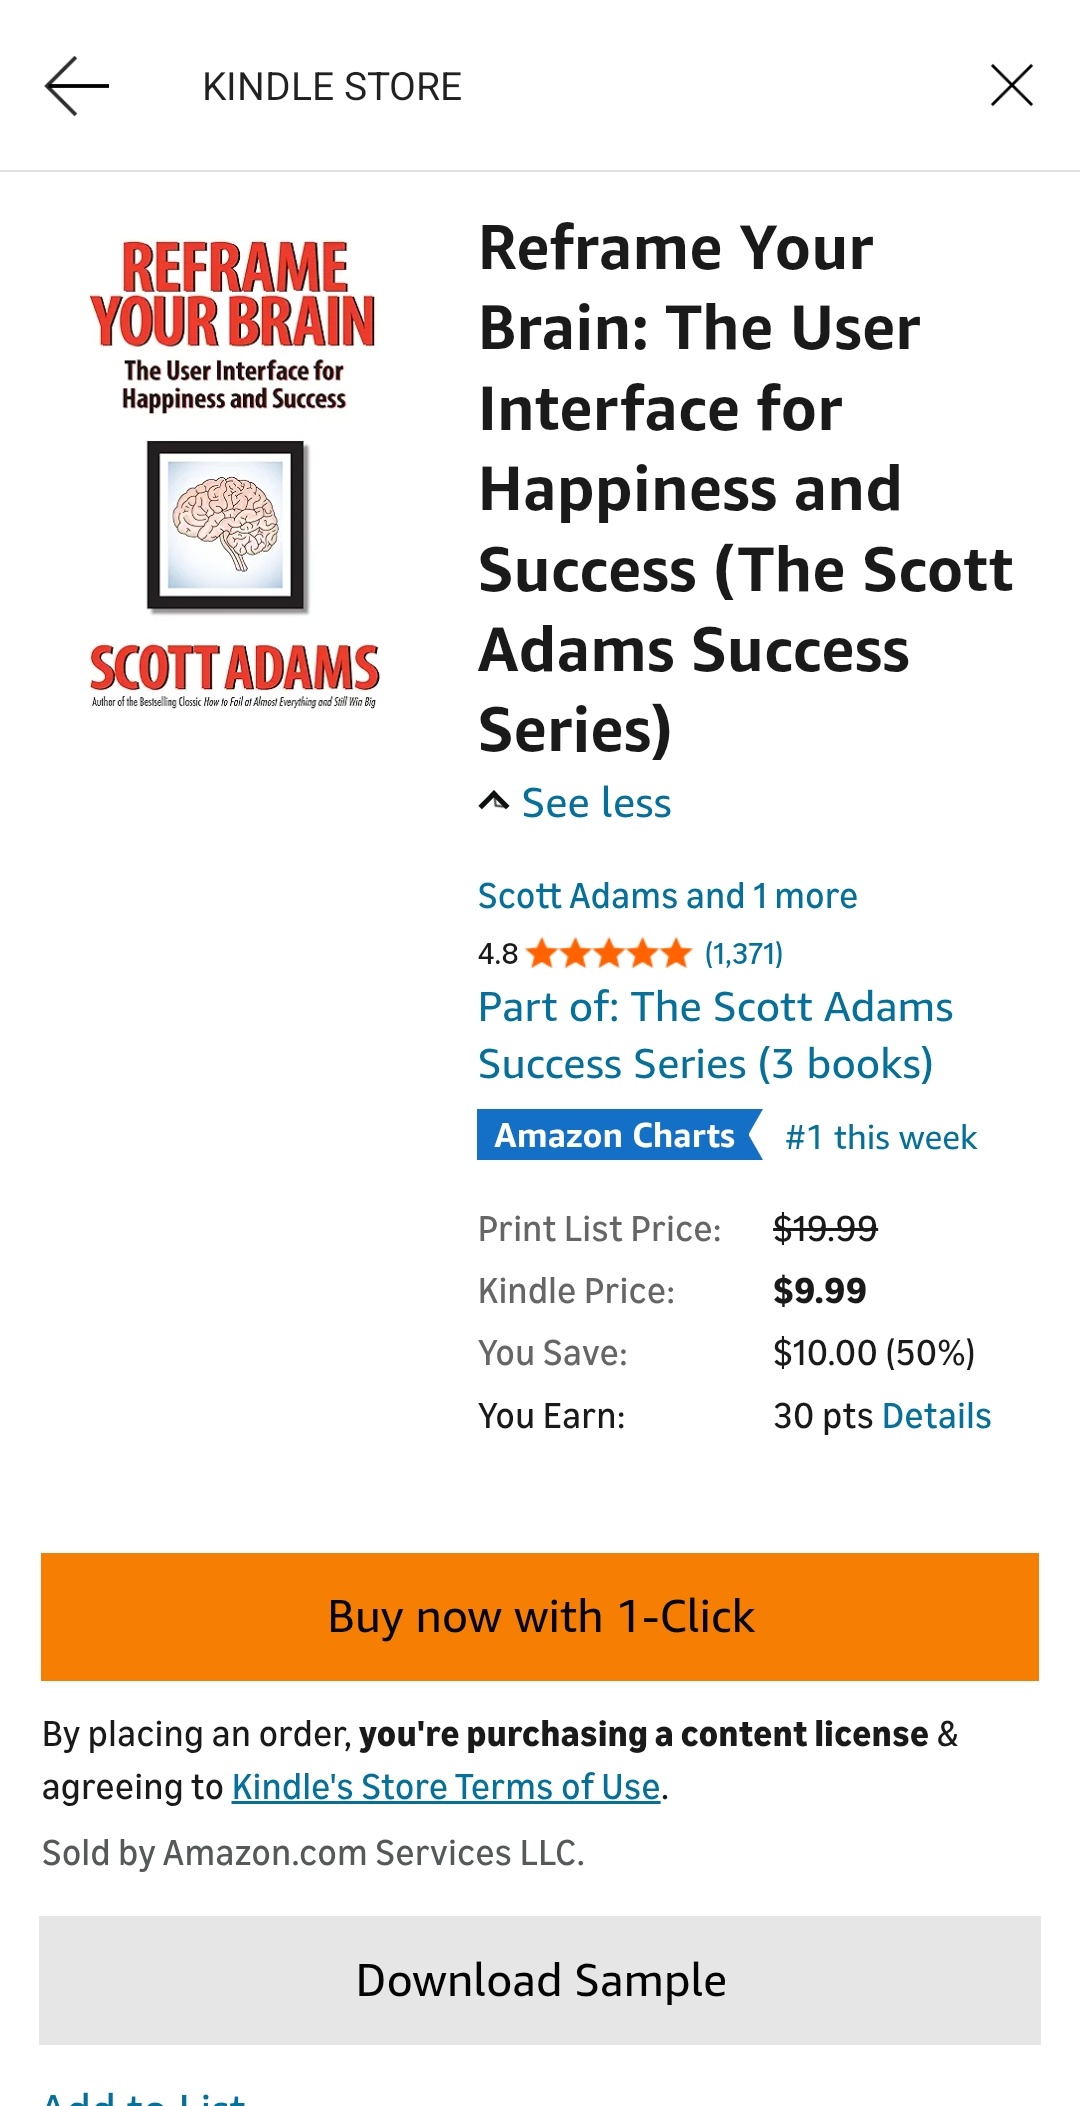Tap the partially visible Add to List link
Screen dimensions: 1080x2106
click(144, 2095)
